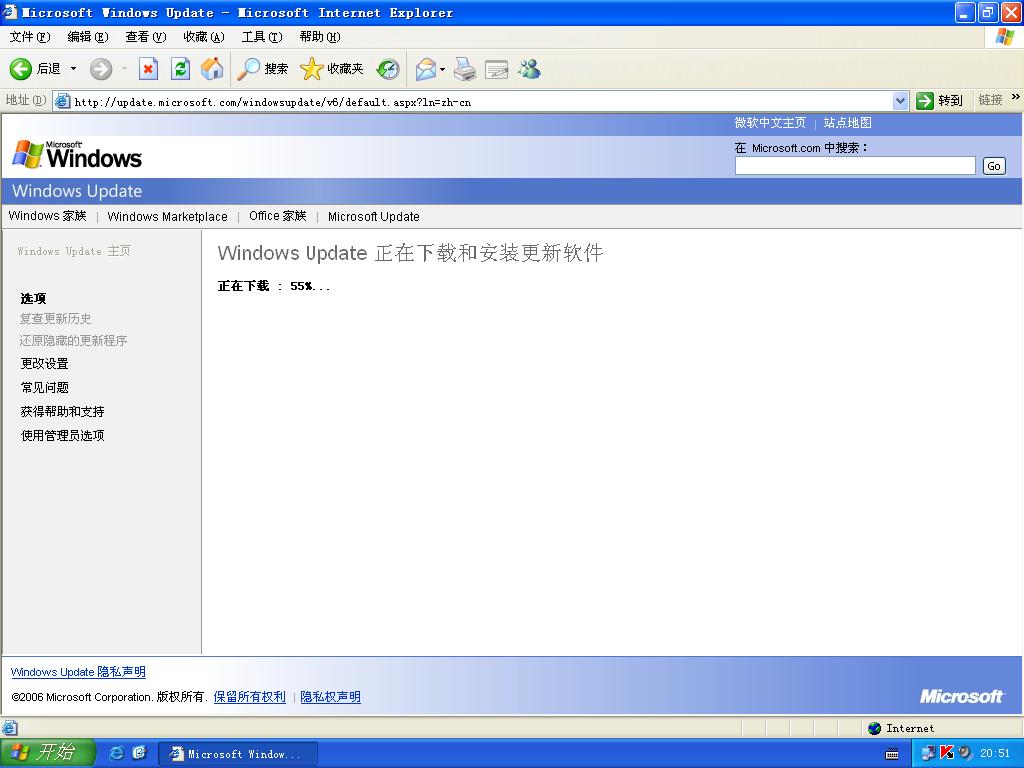1024x768 pixels.
Task: Print the page with the printer icon
Action: (x=465, y=69)
